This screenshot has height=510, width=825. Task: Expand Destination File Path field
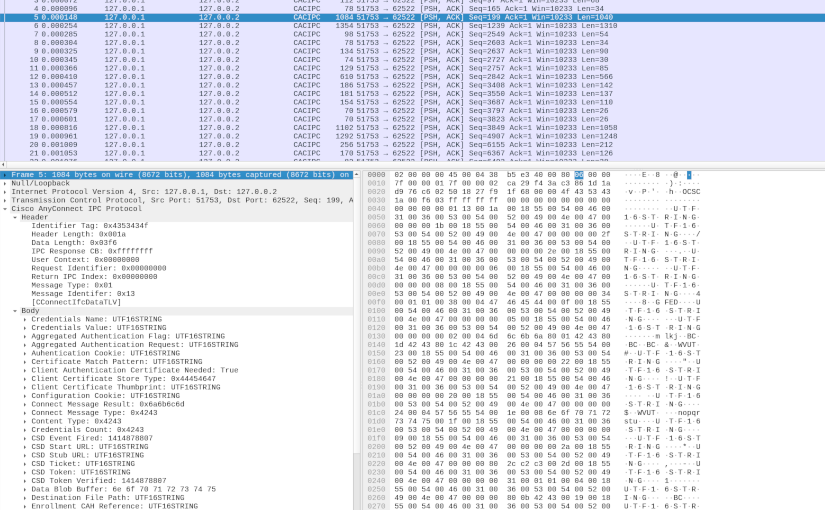click(x=25, y=497)
